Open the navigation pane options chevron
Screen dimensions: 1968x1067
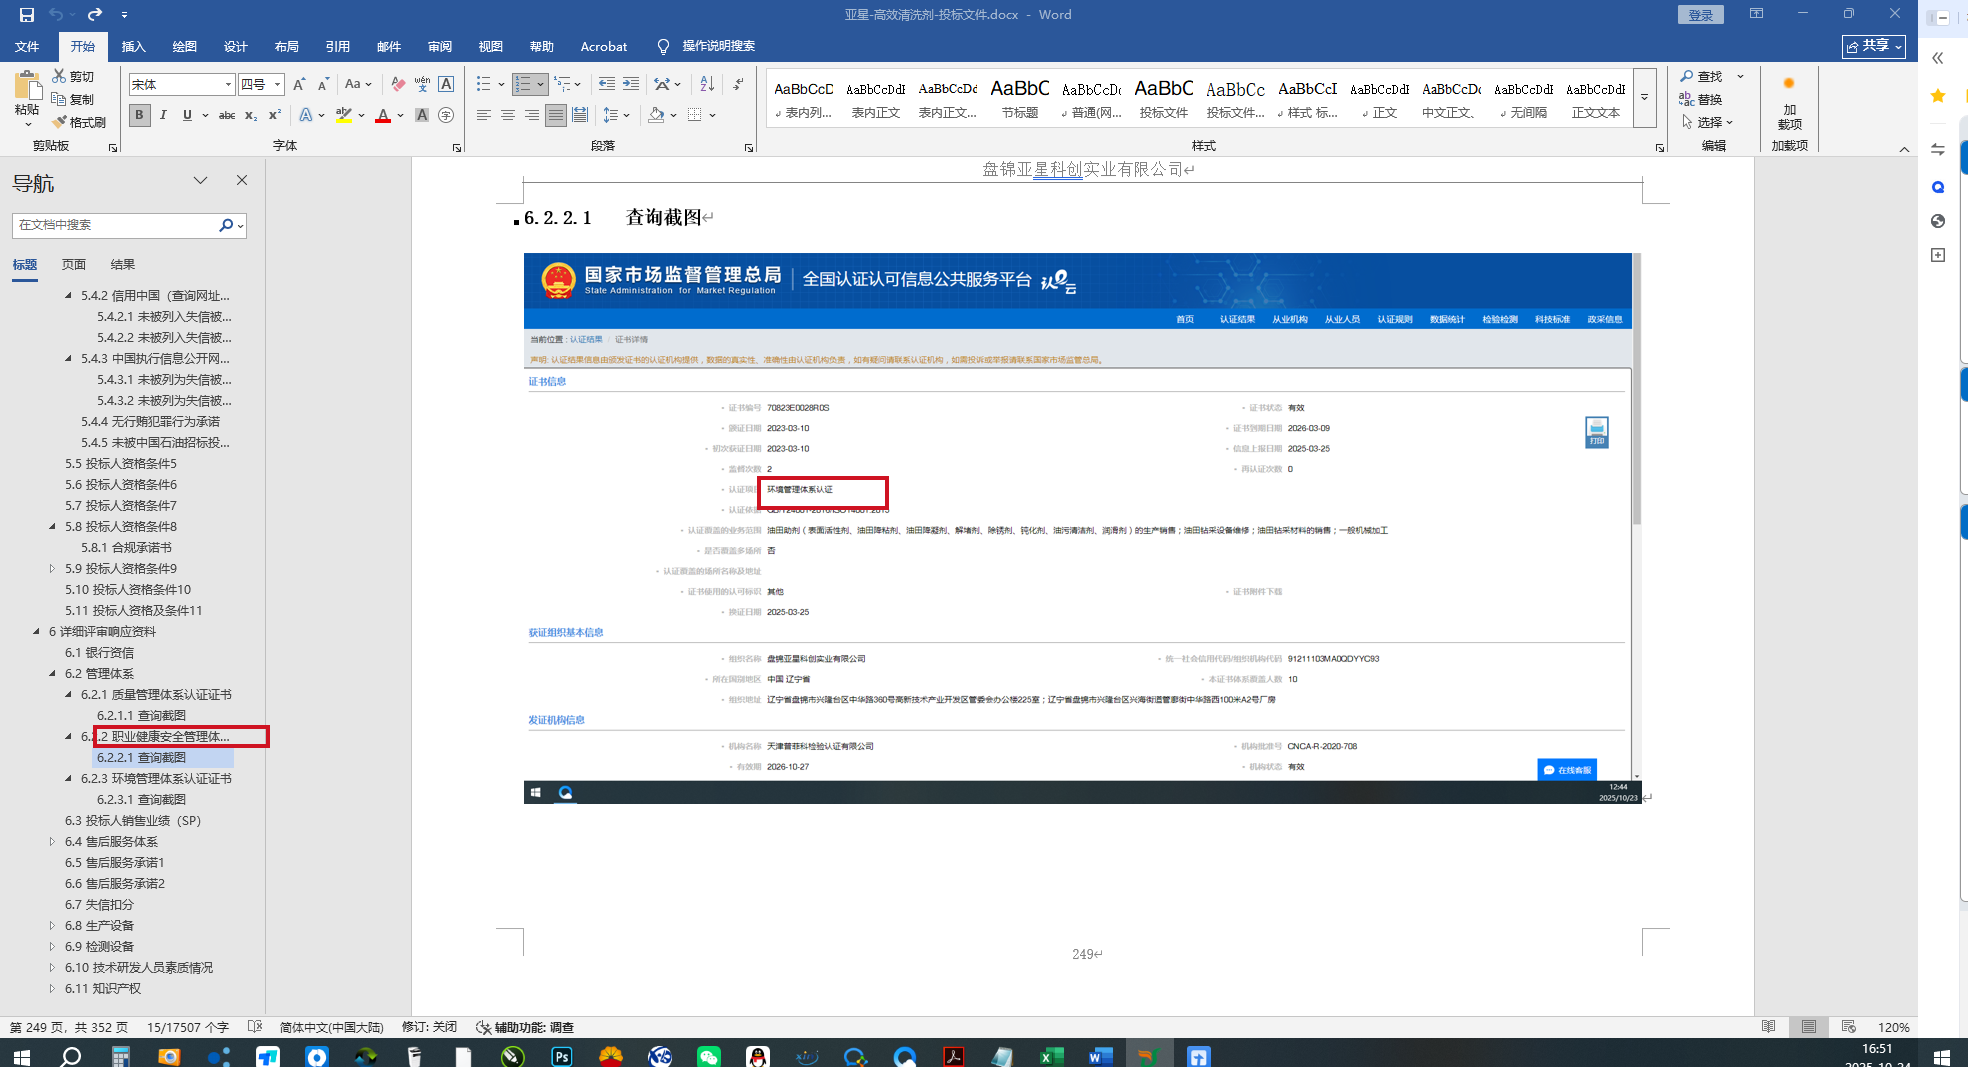(x=200, y=181)
